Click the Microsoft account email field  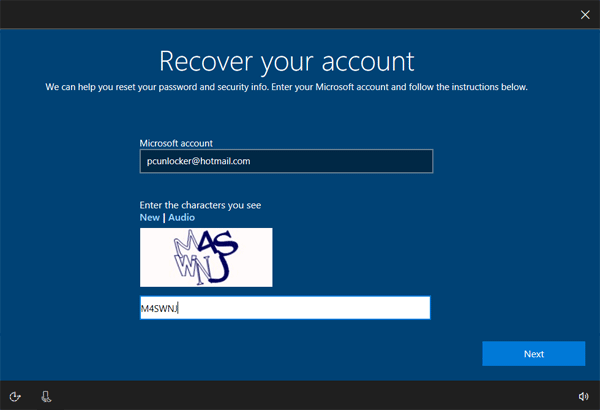(286, 161)
